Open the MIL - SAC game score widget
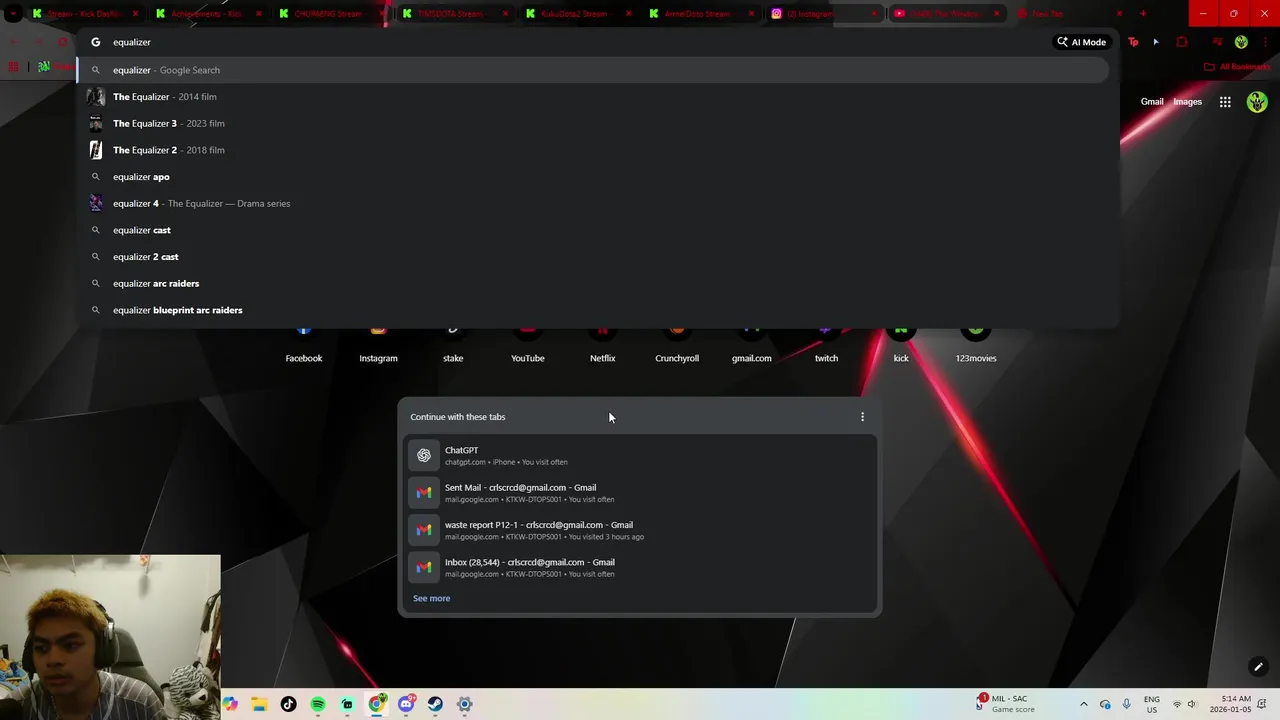The width and height of the screenshot is (1280, 720). [x=1007, y=704]
